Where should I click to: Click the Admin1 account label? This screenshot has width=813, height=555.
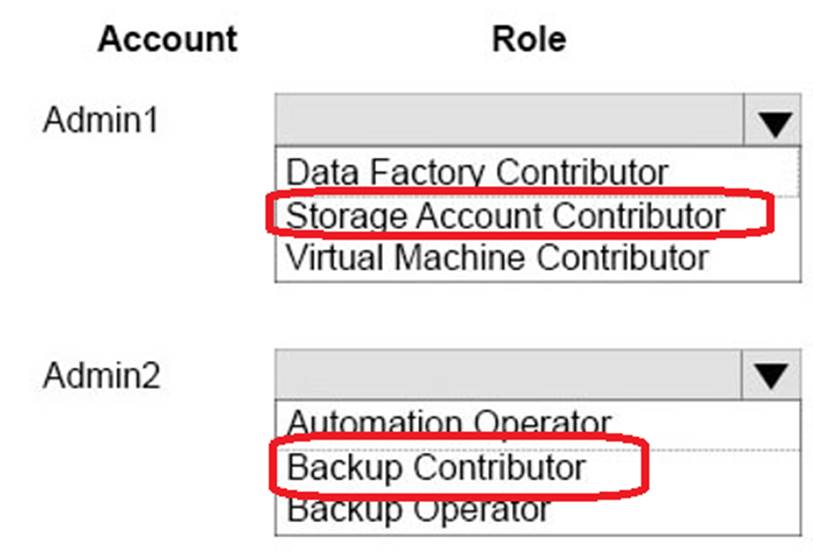(101, 121)
